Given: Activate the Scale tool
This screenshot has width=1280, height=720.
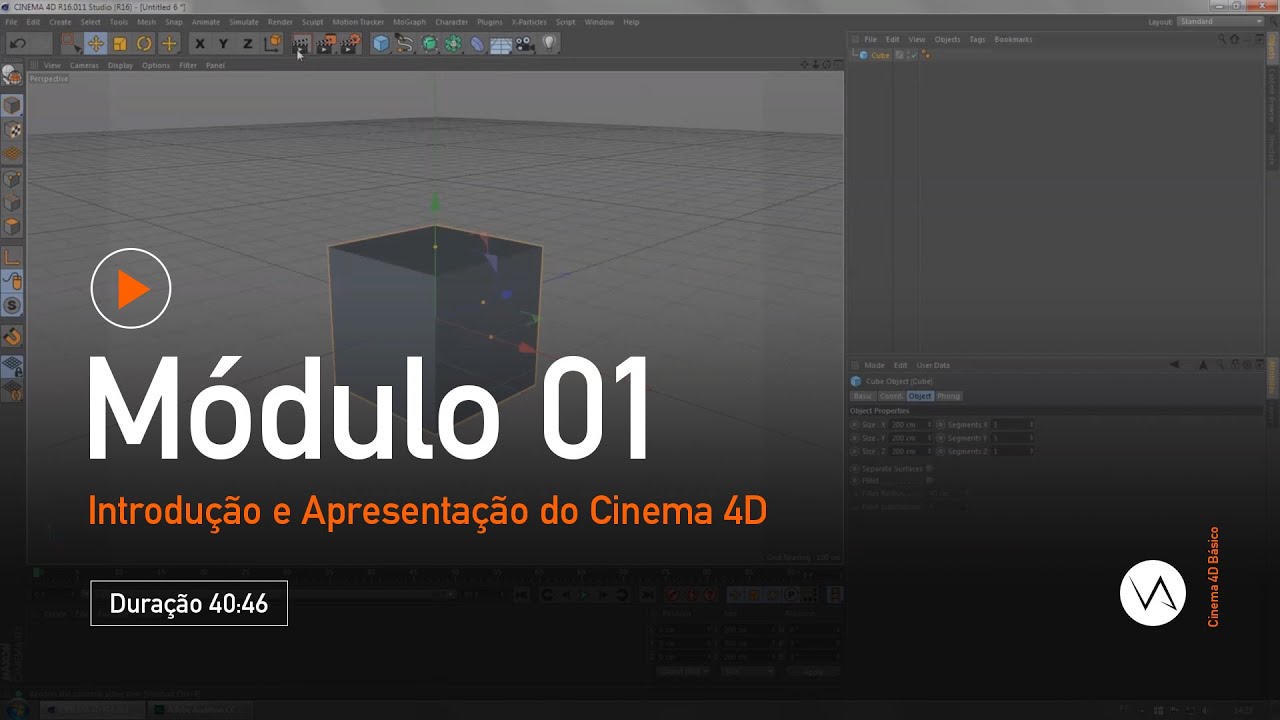Looking at the screenshot, I should tap(120, 43).
